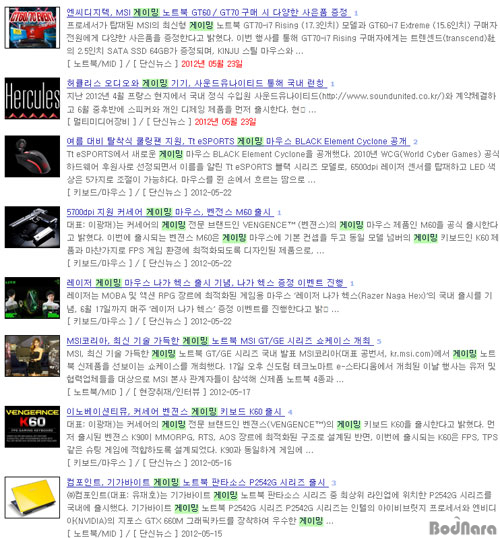Open the Corsair Vengeance M60 mouse headline
The height and width of the screenshot is (538, 500).
click(170, 212)
